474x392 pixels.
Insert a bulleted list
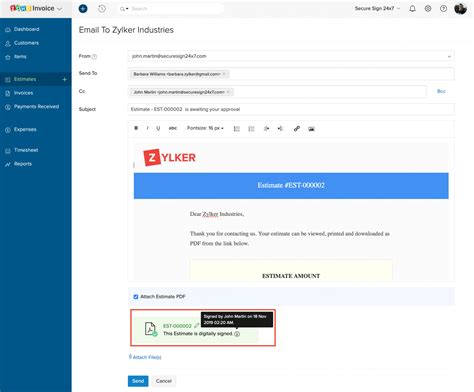[x=237, y=129]
